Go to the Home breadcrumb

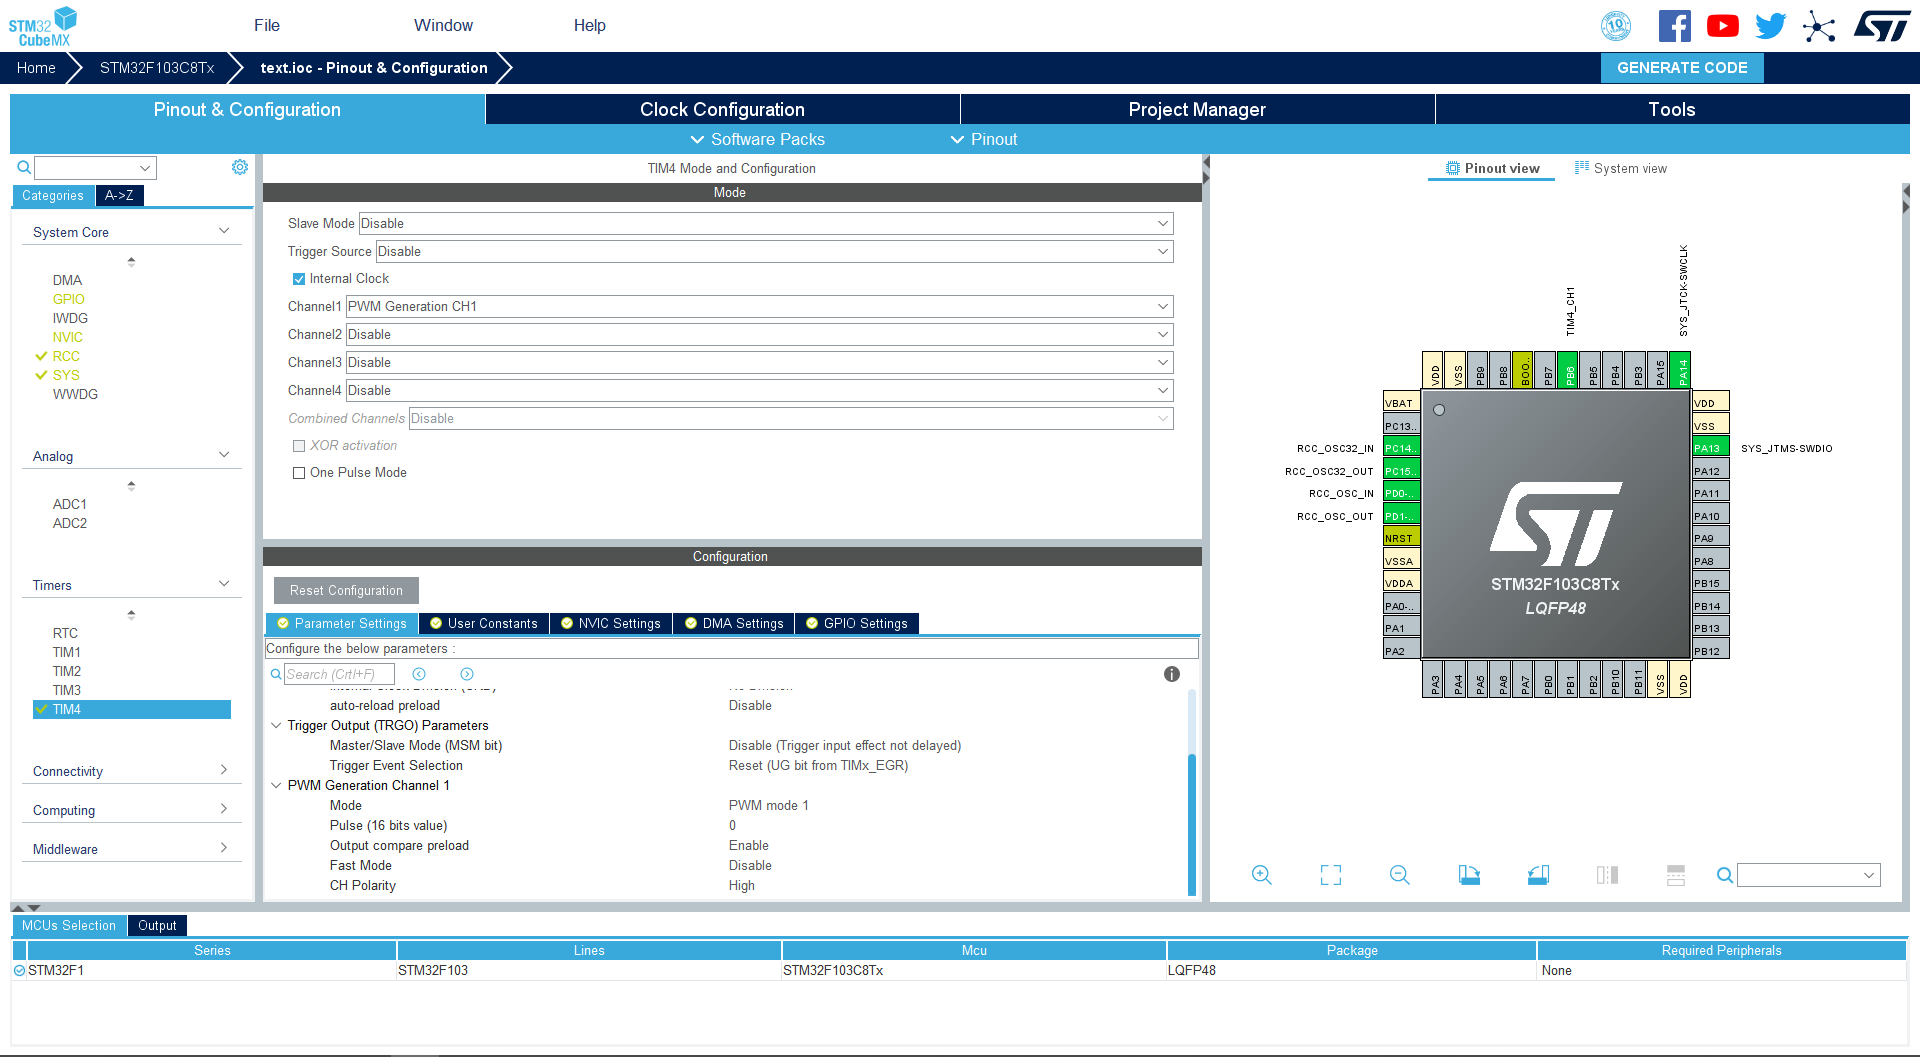click(36, 68)
